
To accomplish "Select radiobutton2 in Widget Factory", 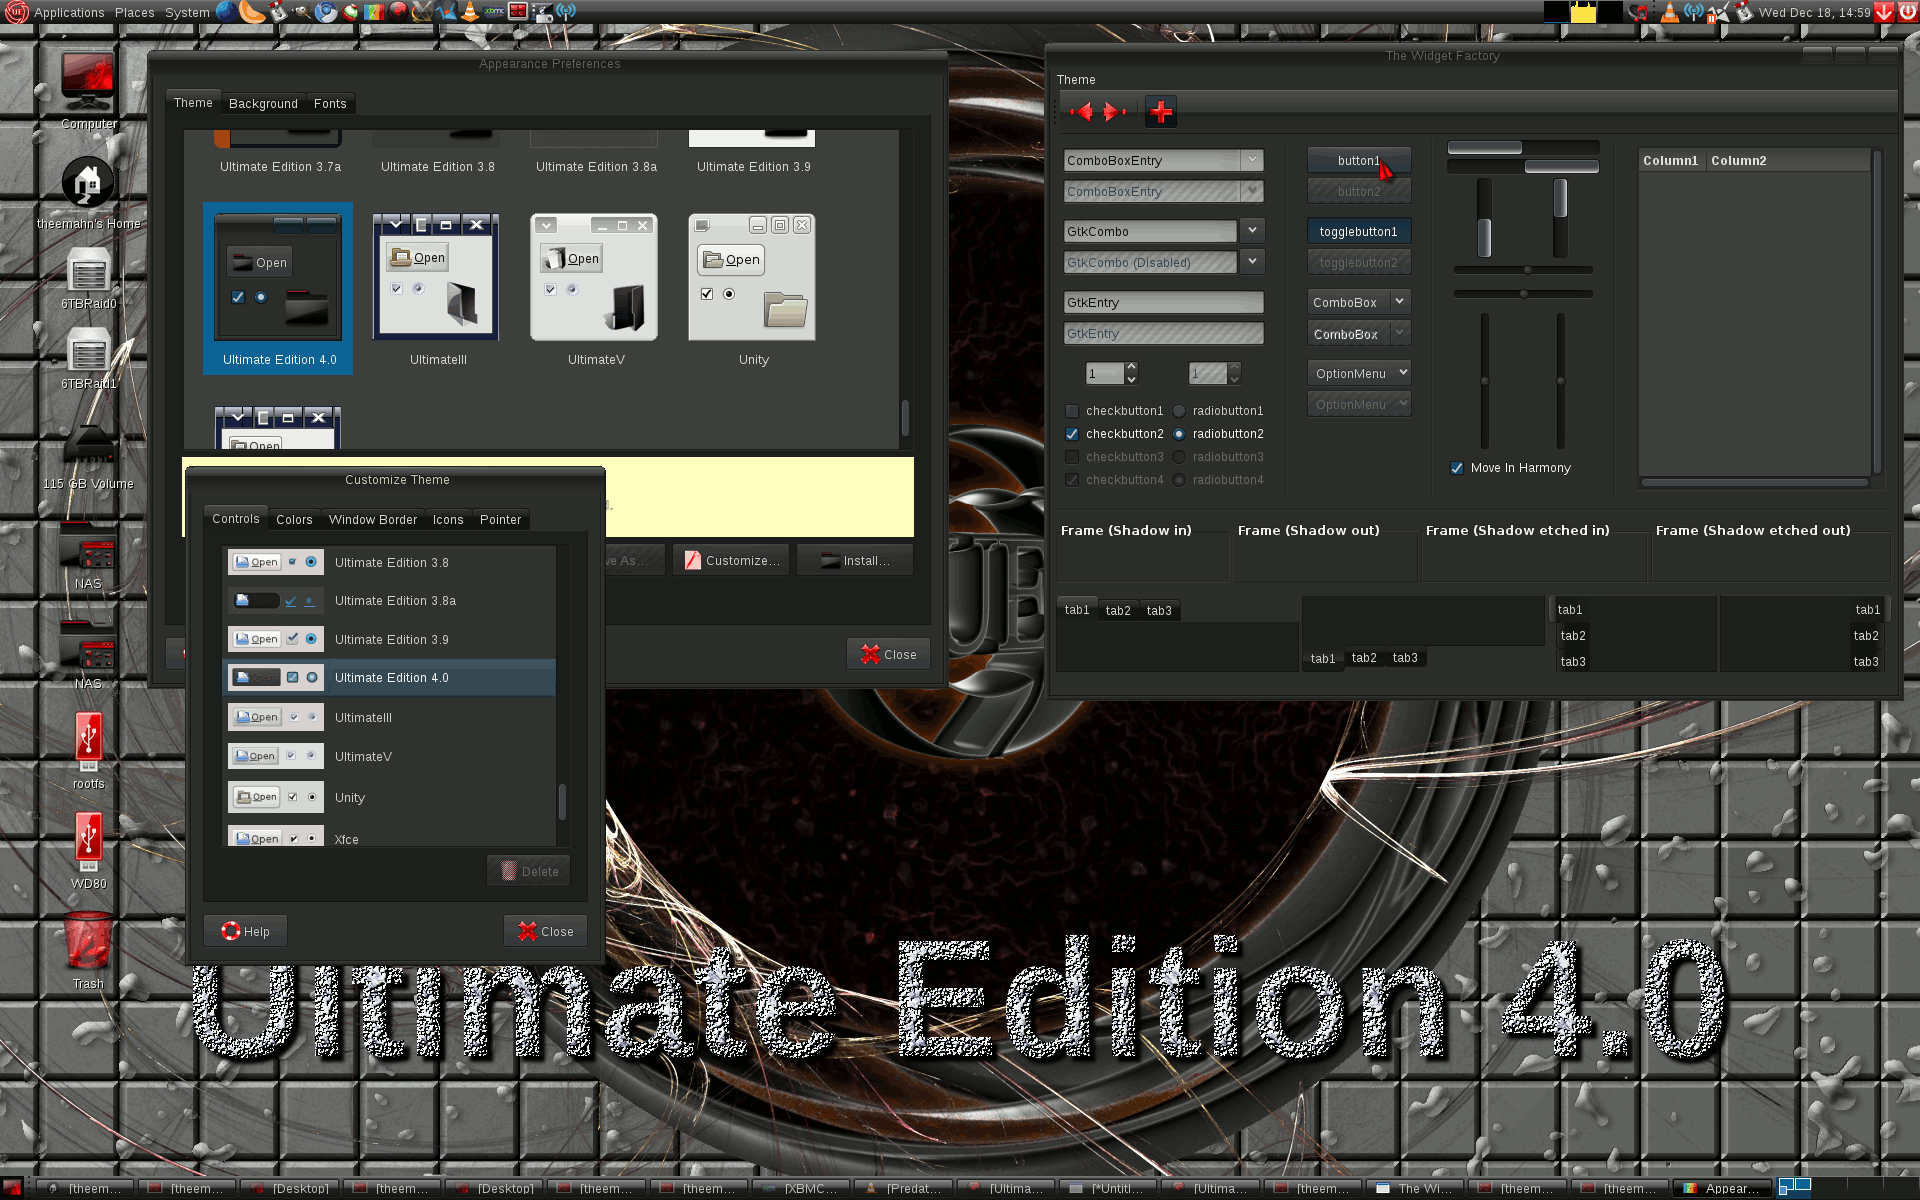I will click(x=1179, y=434).
